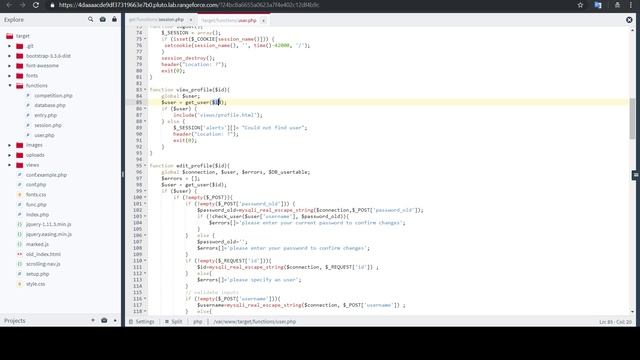Switch to the session.php editor tab
Screen dimensions: 640x360
pyautogui.click(x=156, y=20)
